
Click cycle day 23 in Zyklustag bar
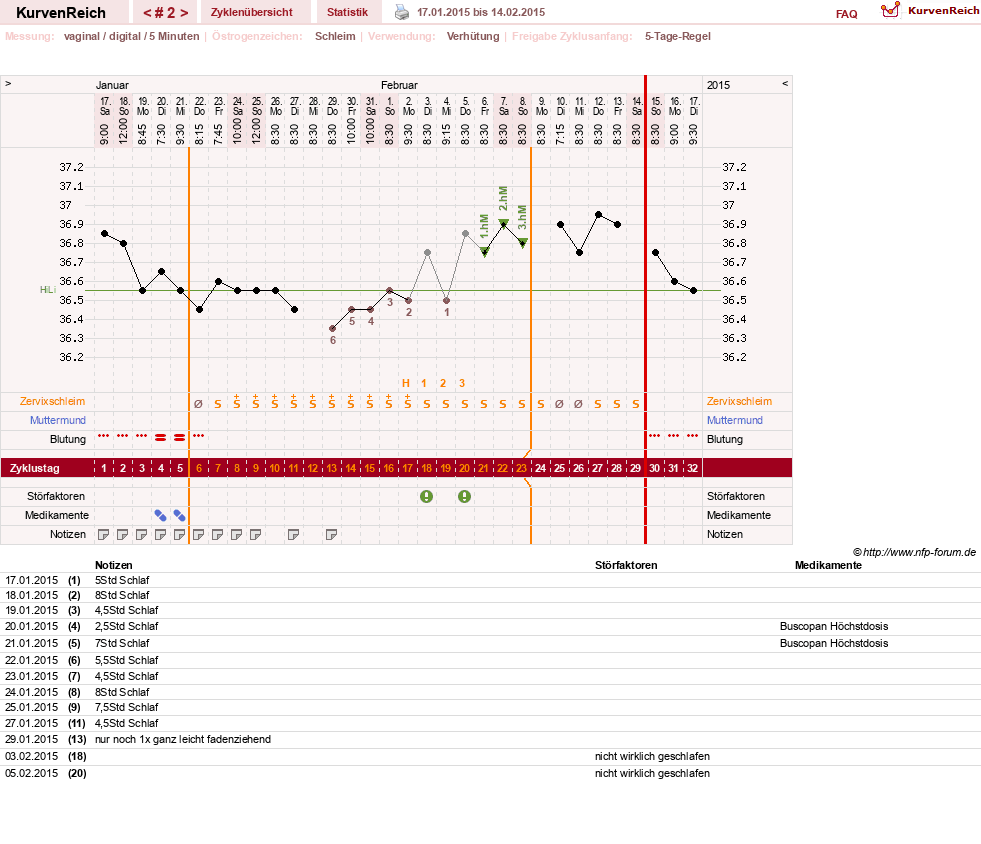pyautogui.click(x=521, y=468)
